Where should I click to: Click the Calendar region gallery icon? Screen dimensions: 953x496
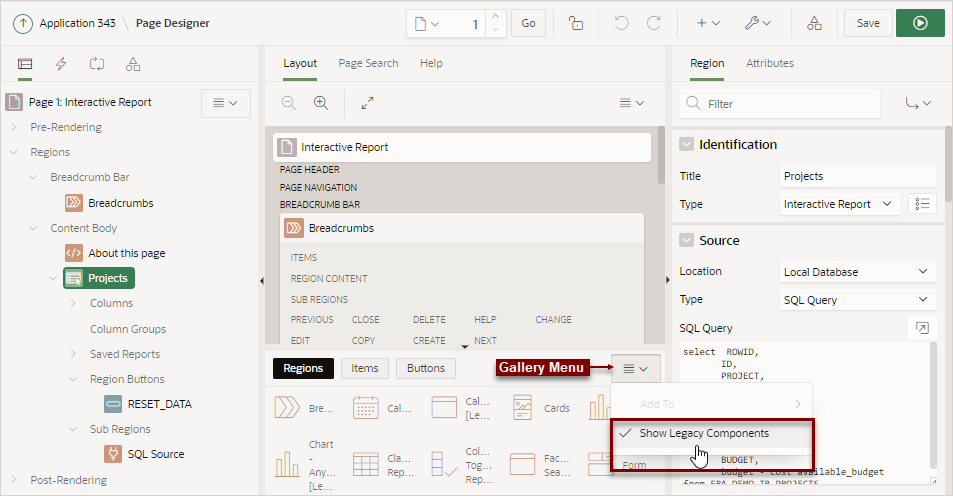pyautogui.click(x=365, y=408)
